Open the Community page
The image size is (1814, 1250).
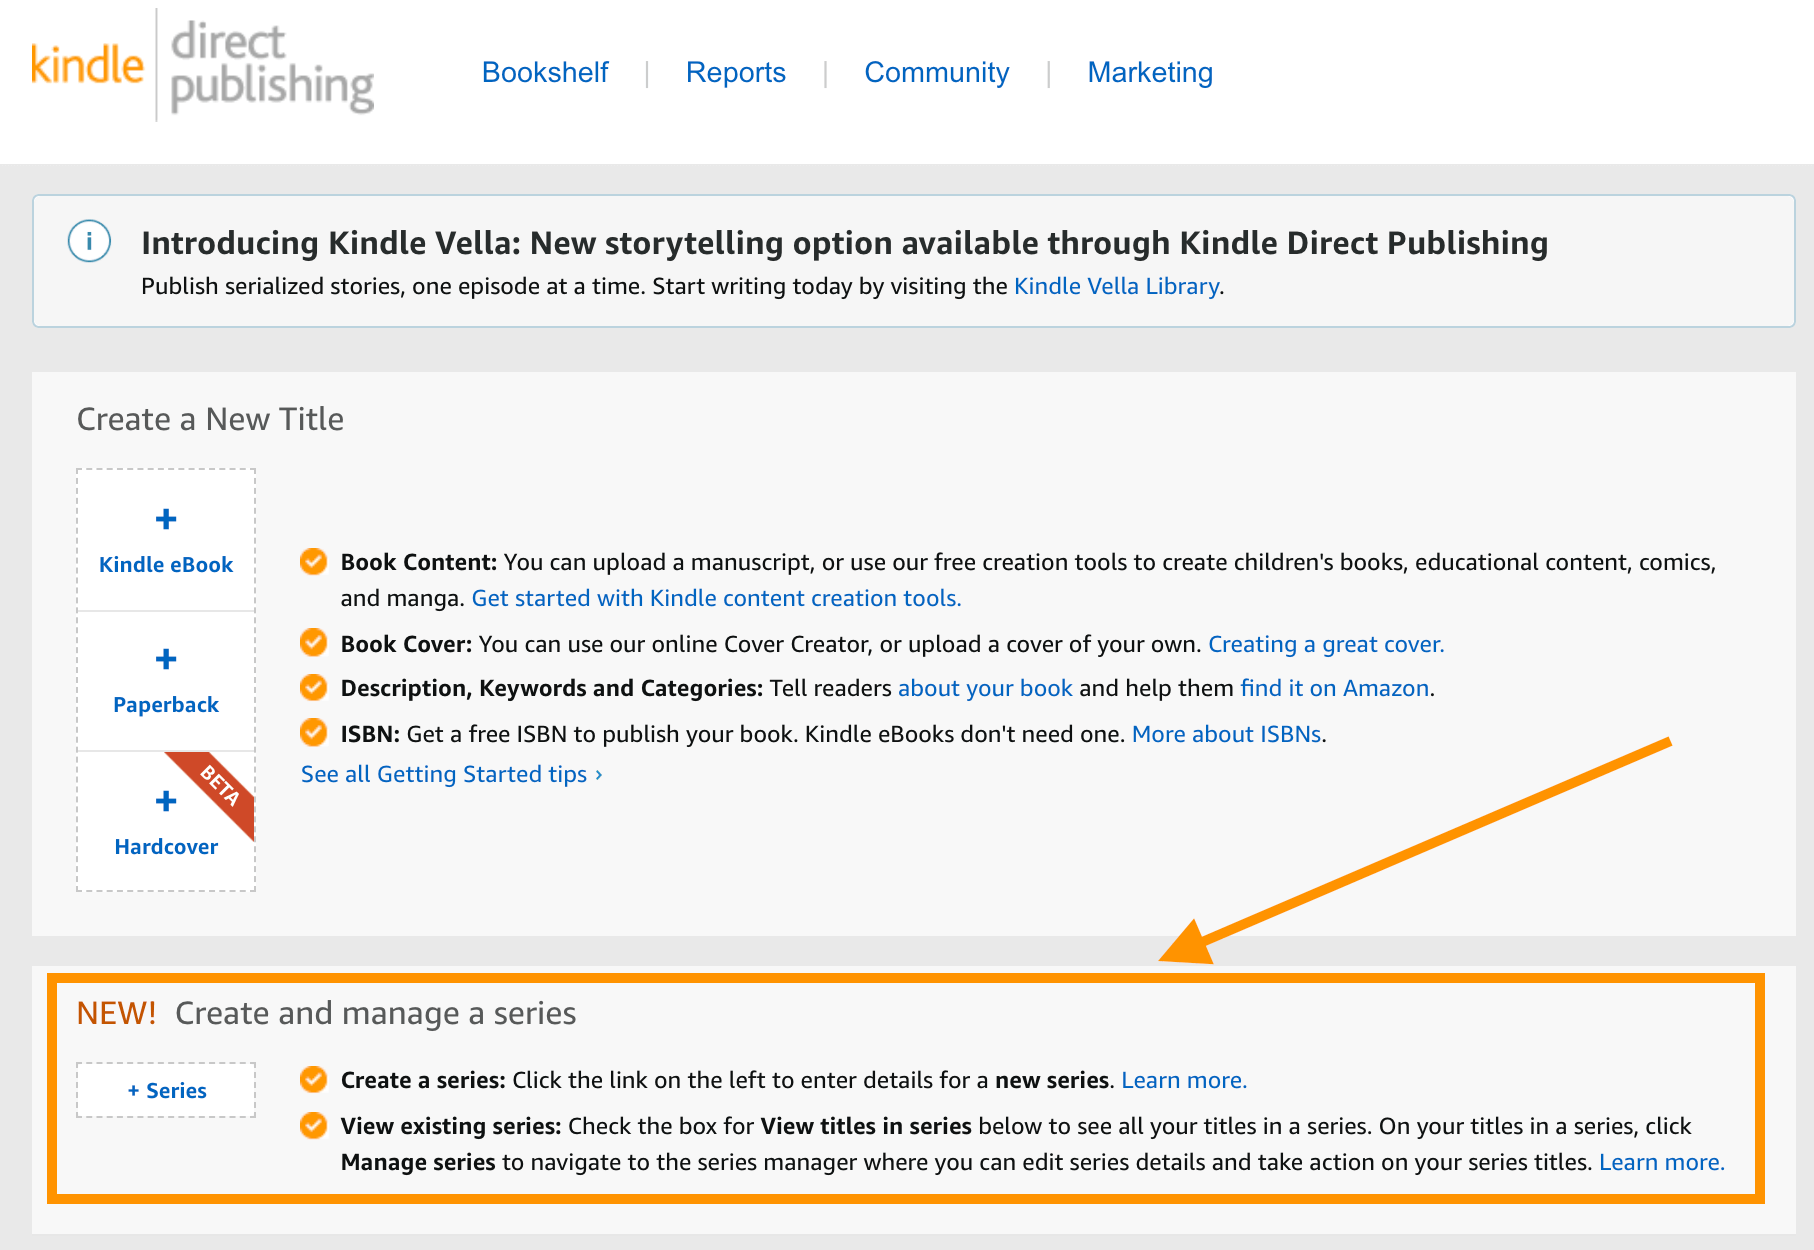point(936,72)
